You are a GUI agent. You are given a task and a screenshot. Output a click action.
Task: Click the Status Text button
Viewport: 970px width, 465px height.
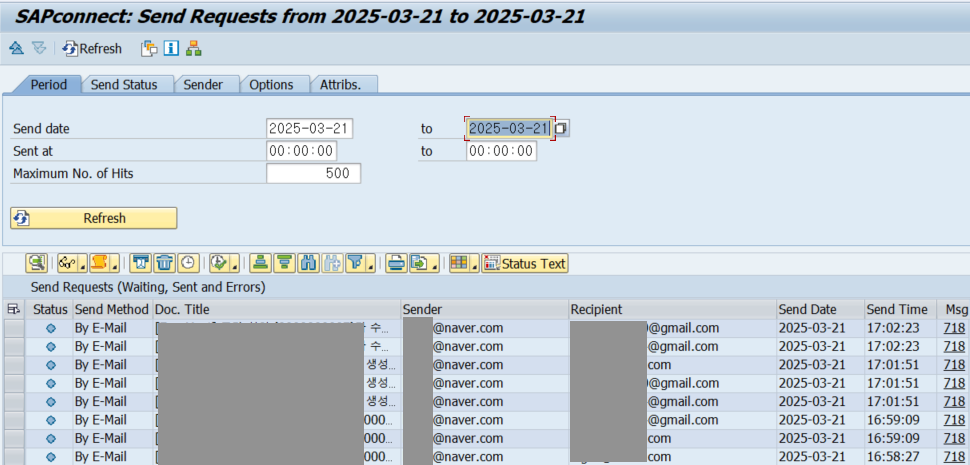click(525, 263)
